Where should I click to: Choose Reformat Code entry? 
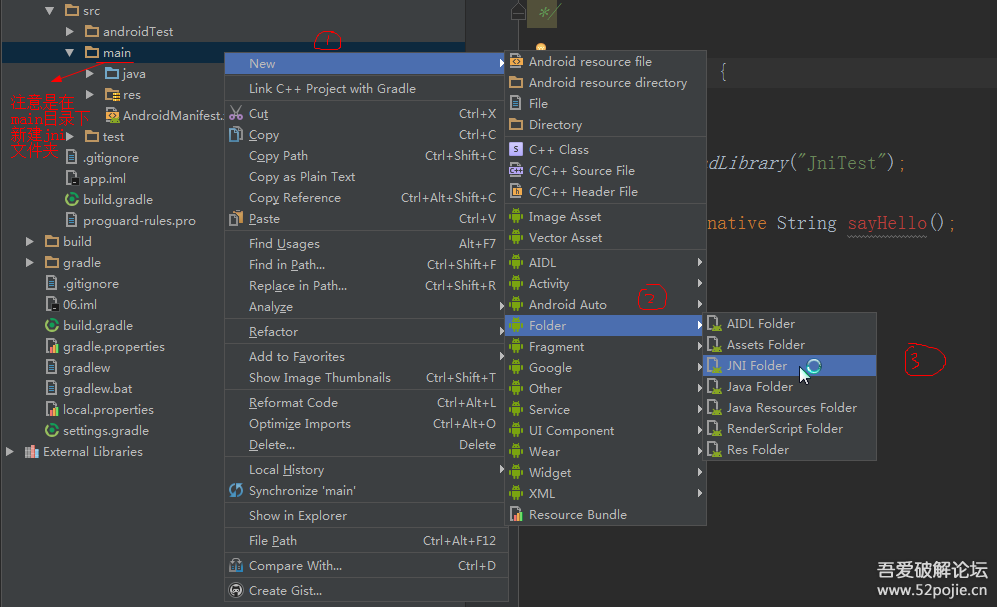tap(366, 402)
